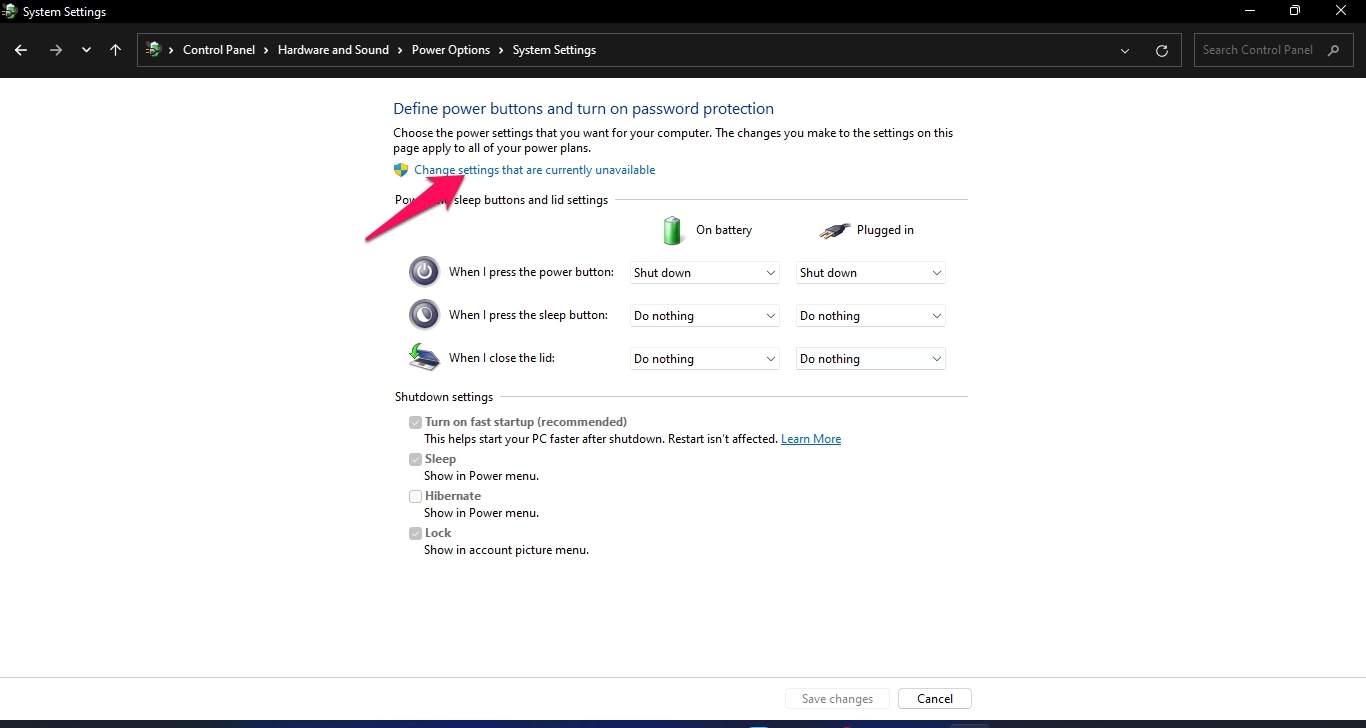Viewport: 1366px width, 728px height.
Task: Click Change settings that are currently unavailable
Action: [535, 170]
